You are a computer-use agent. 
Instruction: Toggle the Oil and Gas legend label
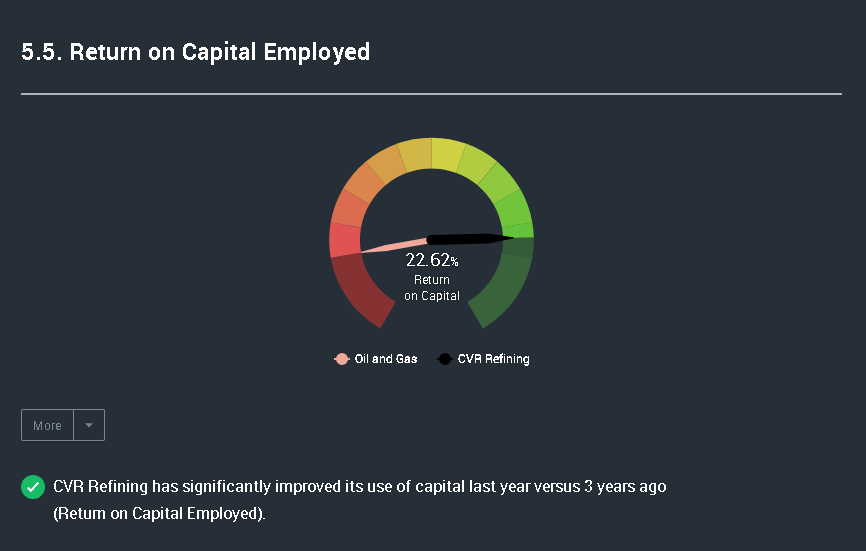point(386,359)
